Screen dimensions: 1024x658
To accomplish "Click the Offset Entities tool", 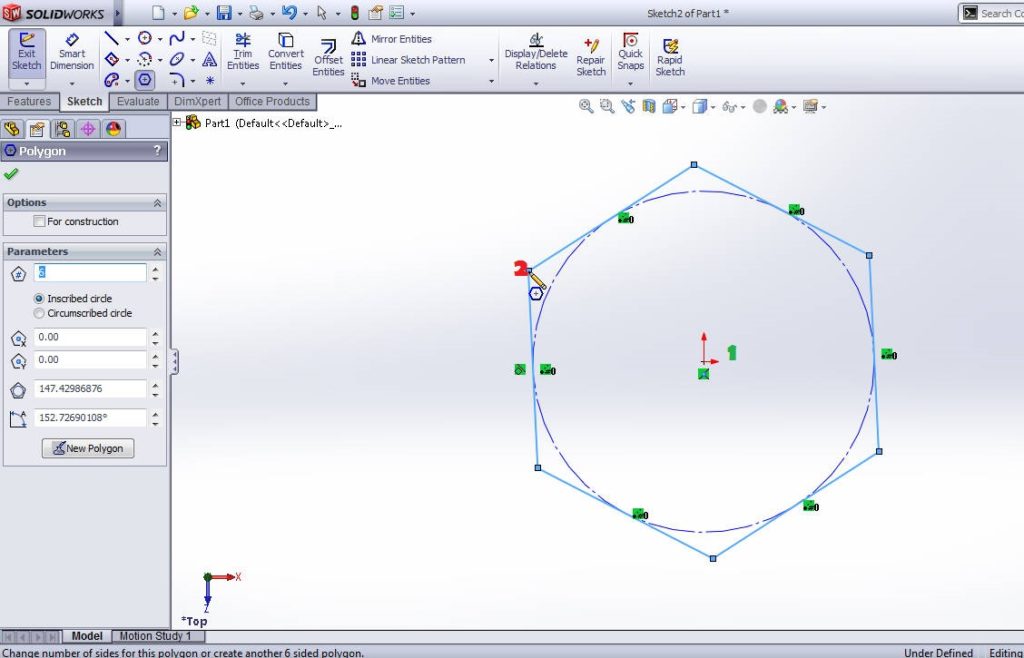I will [x=328, y=57].
